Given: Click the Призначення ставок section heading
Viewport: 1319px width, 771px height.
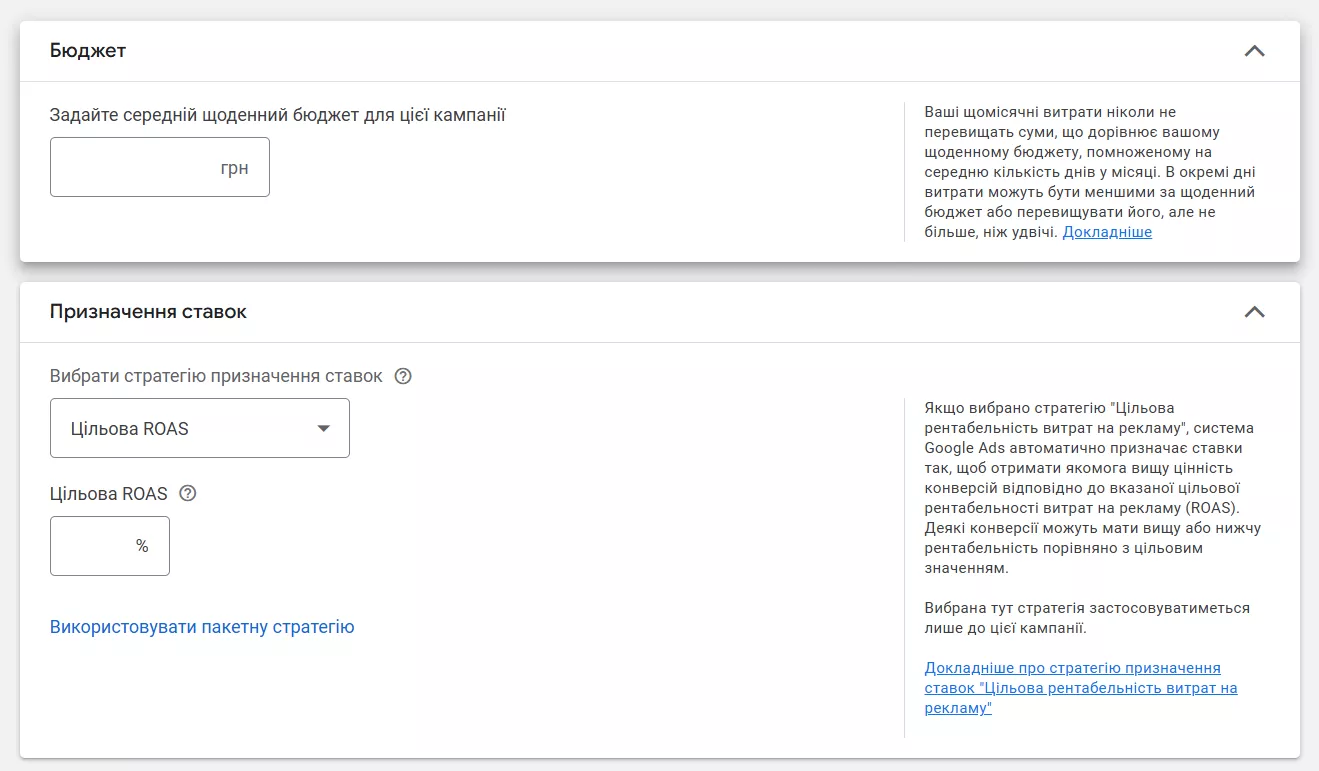Looking at the screenshot, I should click(148, 312).
